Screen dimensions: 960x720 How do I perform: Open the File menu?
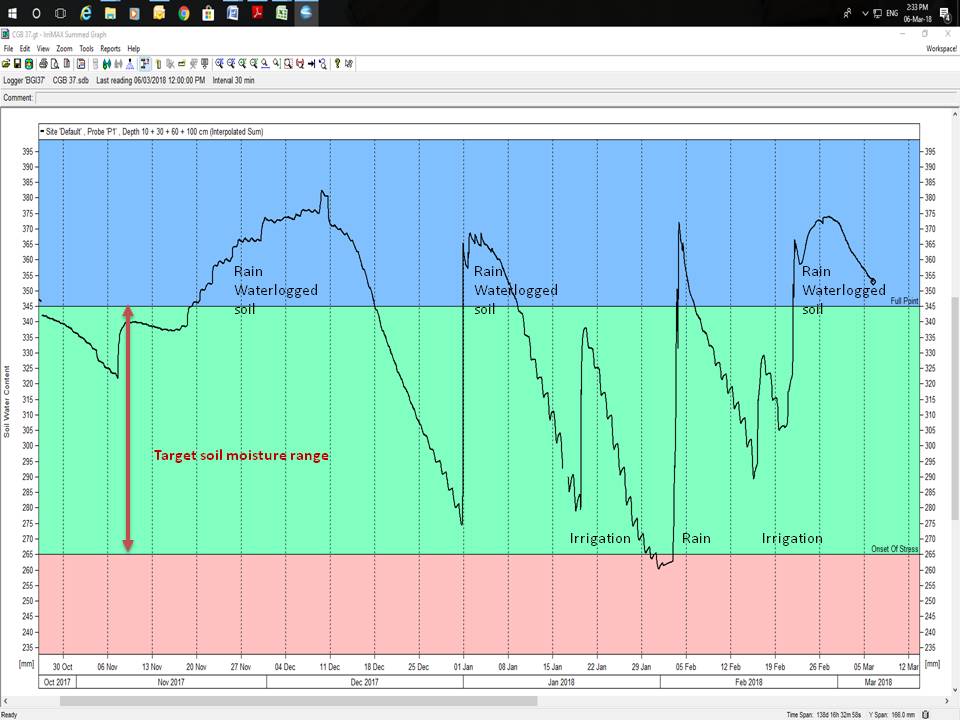pos(8,48)
